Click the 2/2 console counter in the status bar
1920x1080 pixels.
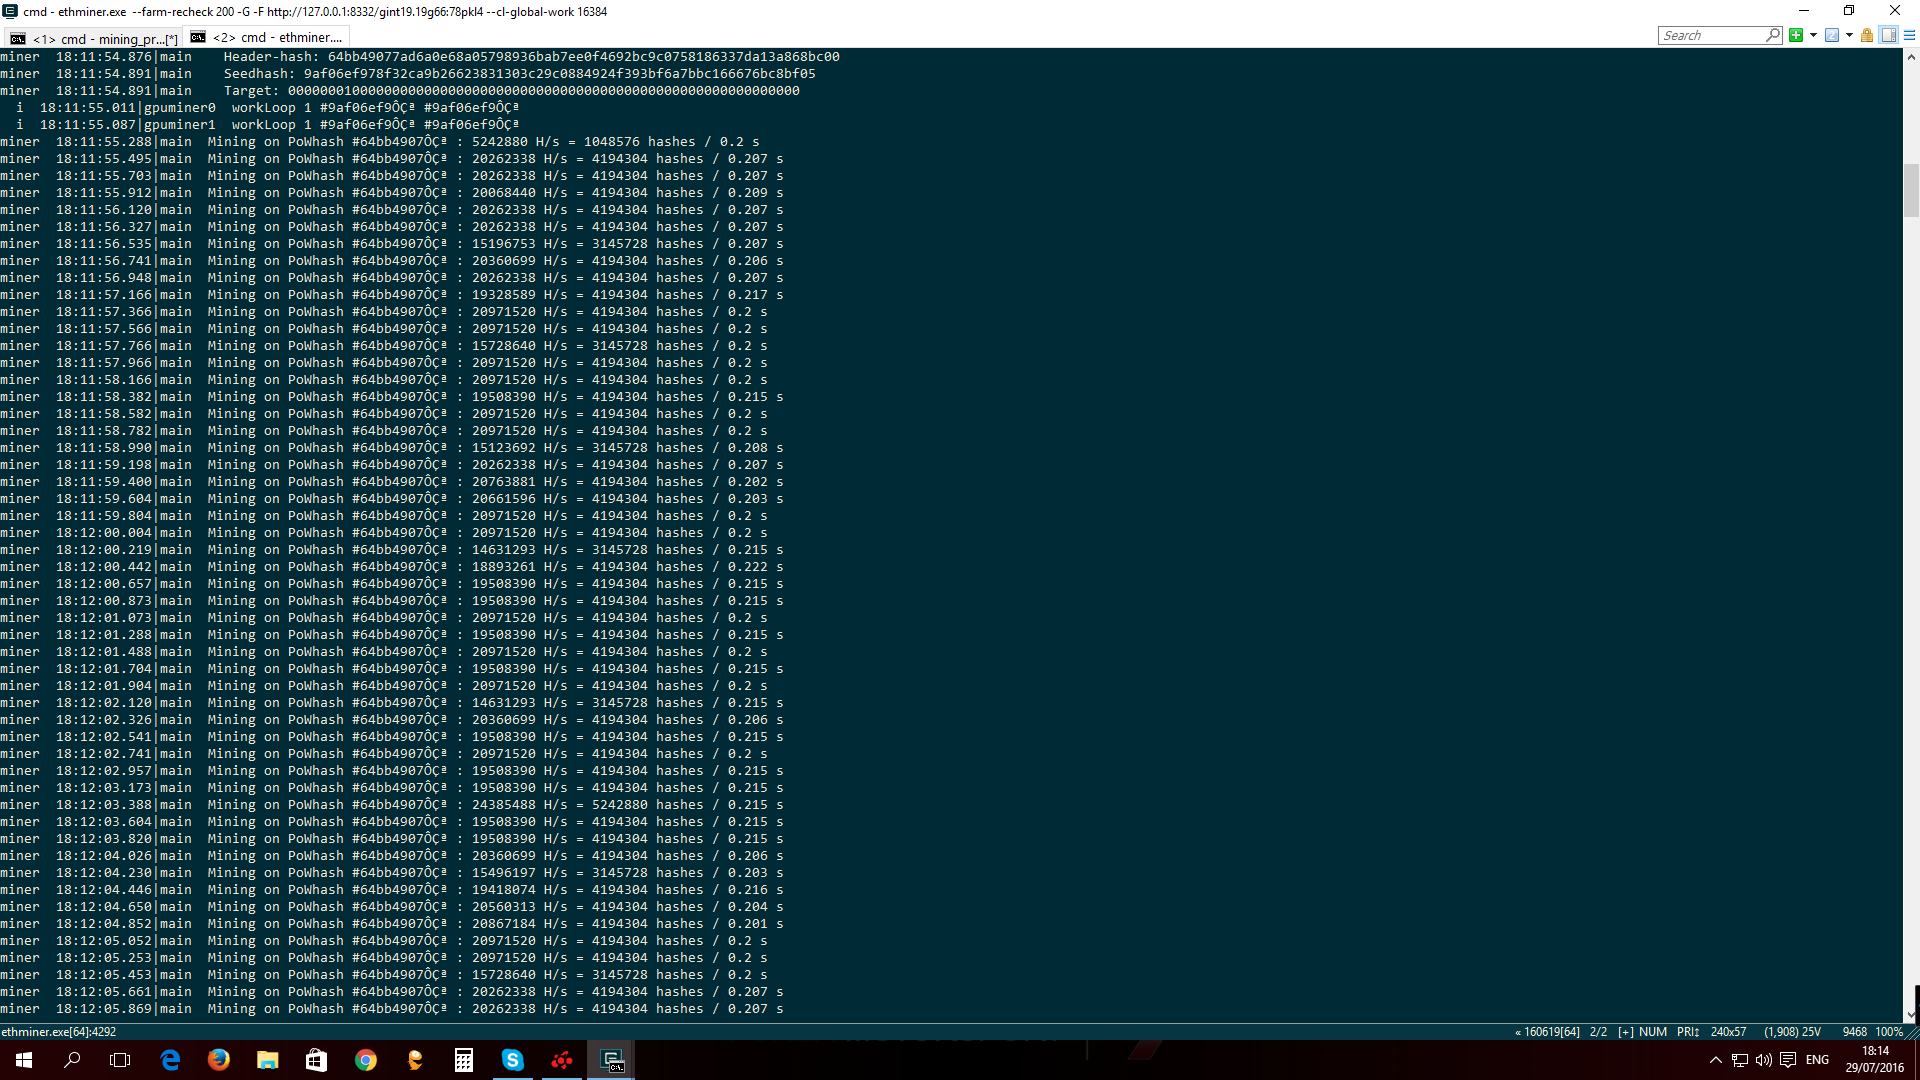coord(1598,1031)
